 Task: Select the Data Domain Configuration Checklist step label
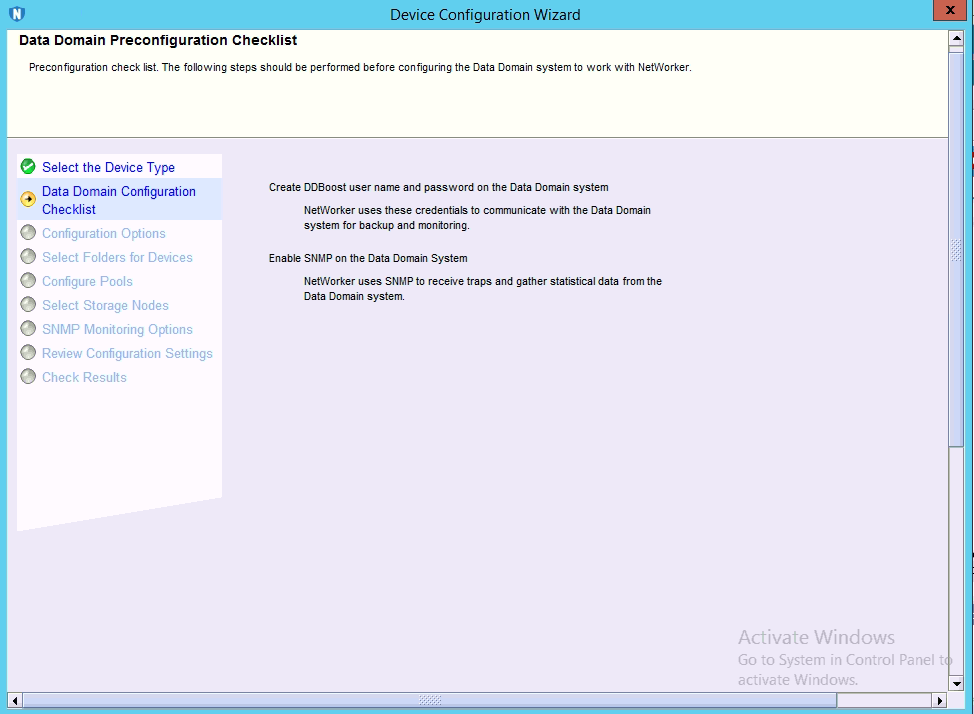coord(118,200)
